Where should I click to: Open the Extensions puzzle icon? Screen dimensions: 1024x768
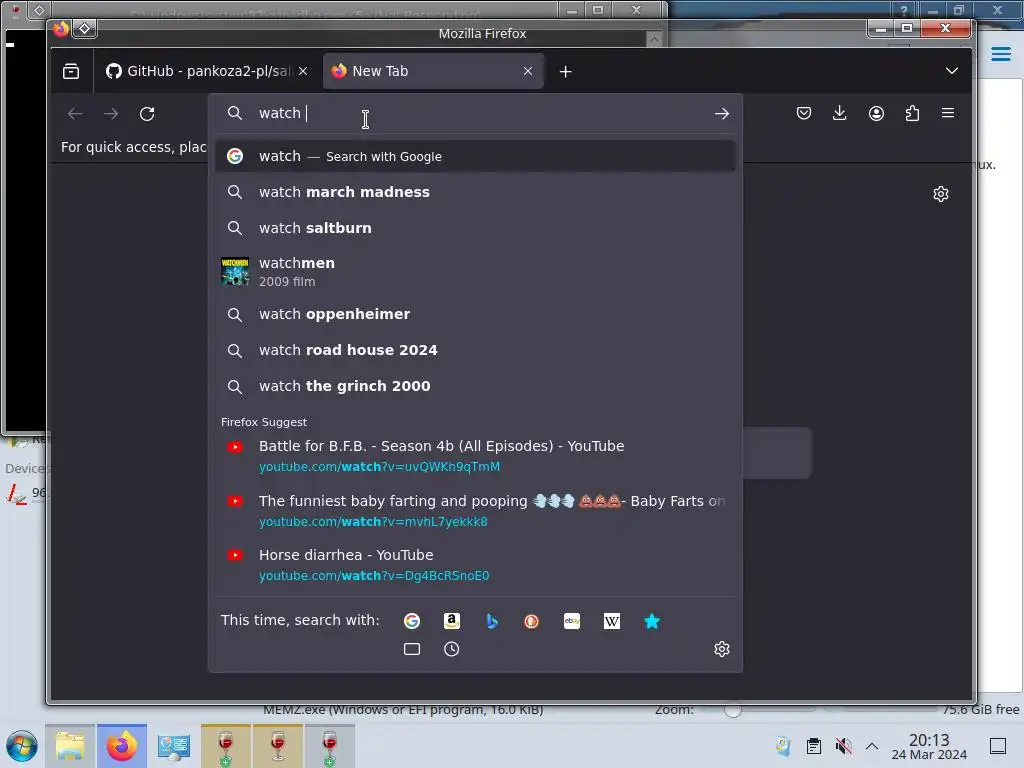[x=912, y=114]
